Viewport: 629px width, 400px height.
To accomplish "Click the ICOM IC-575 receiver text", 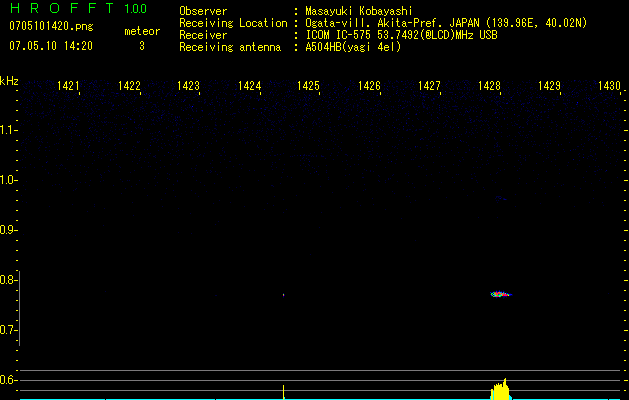I will tap(401, 35).
